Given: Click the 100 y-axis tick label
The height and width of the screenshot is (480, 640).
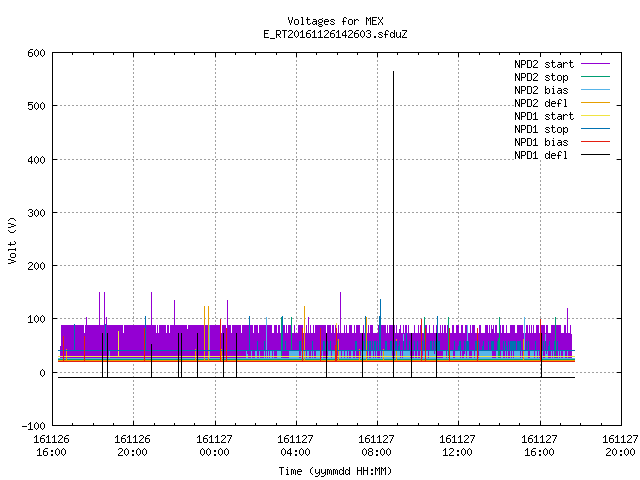Looking at the screenshot, I should coord(37,319).
